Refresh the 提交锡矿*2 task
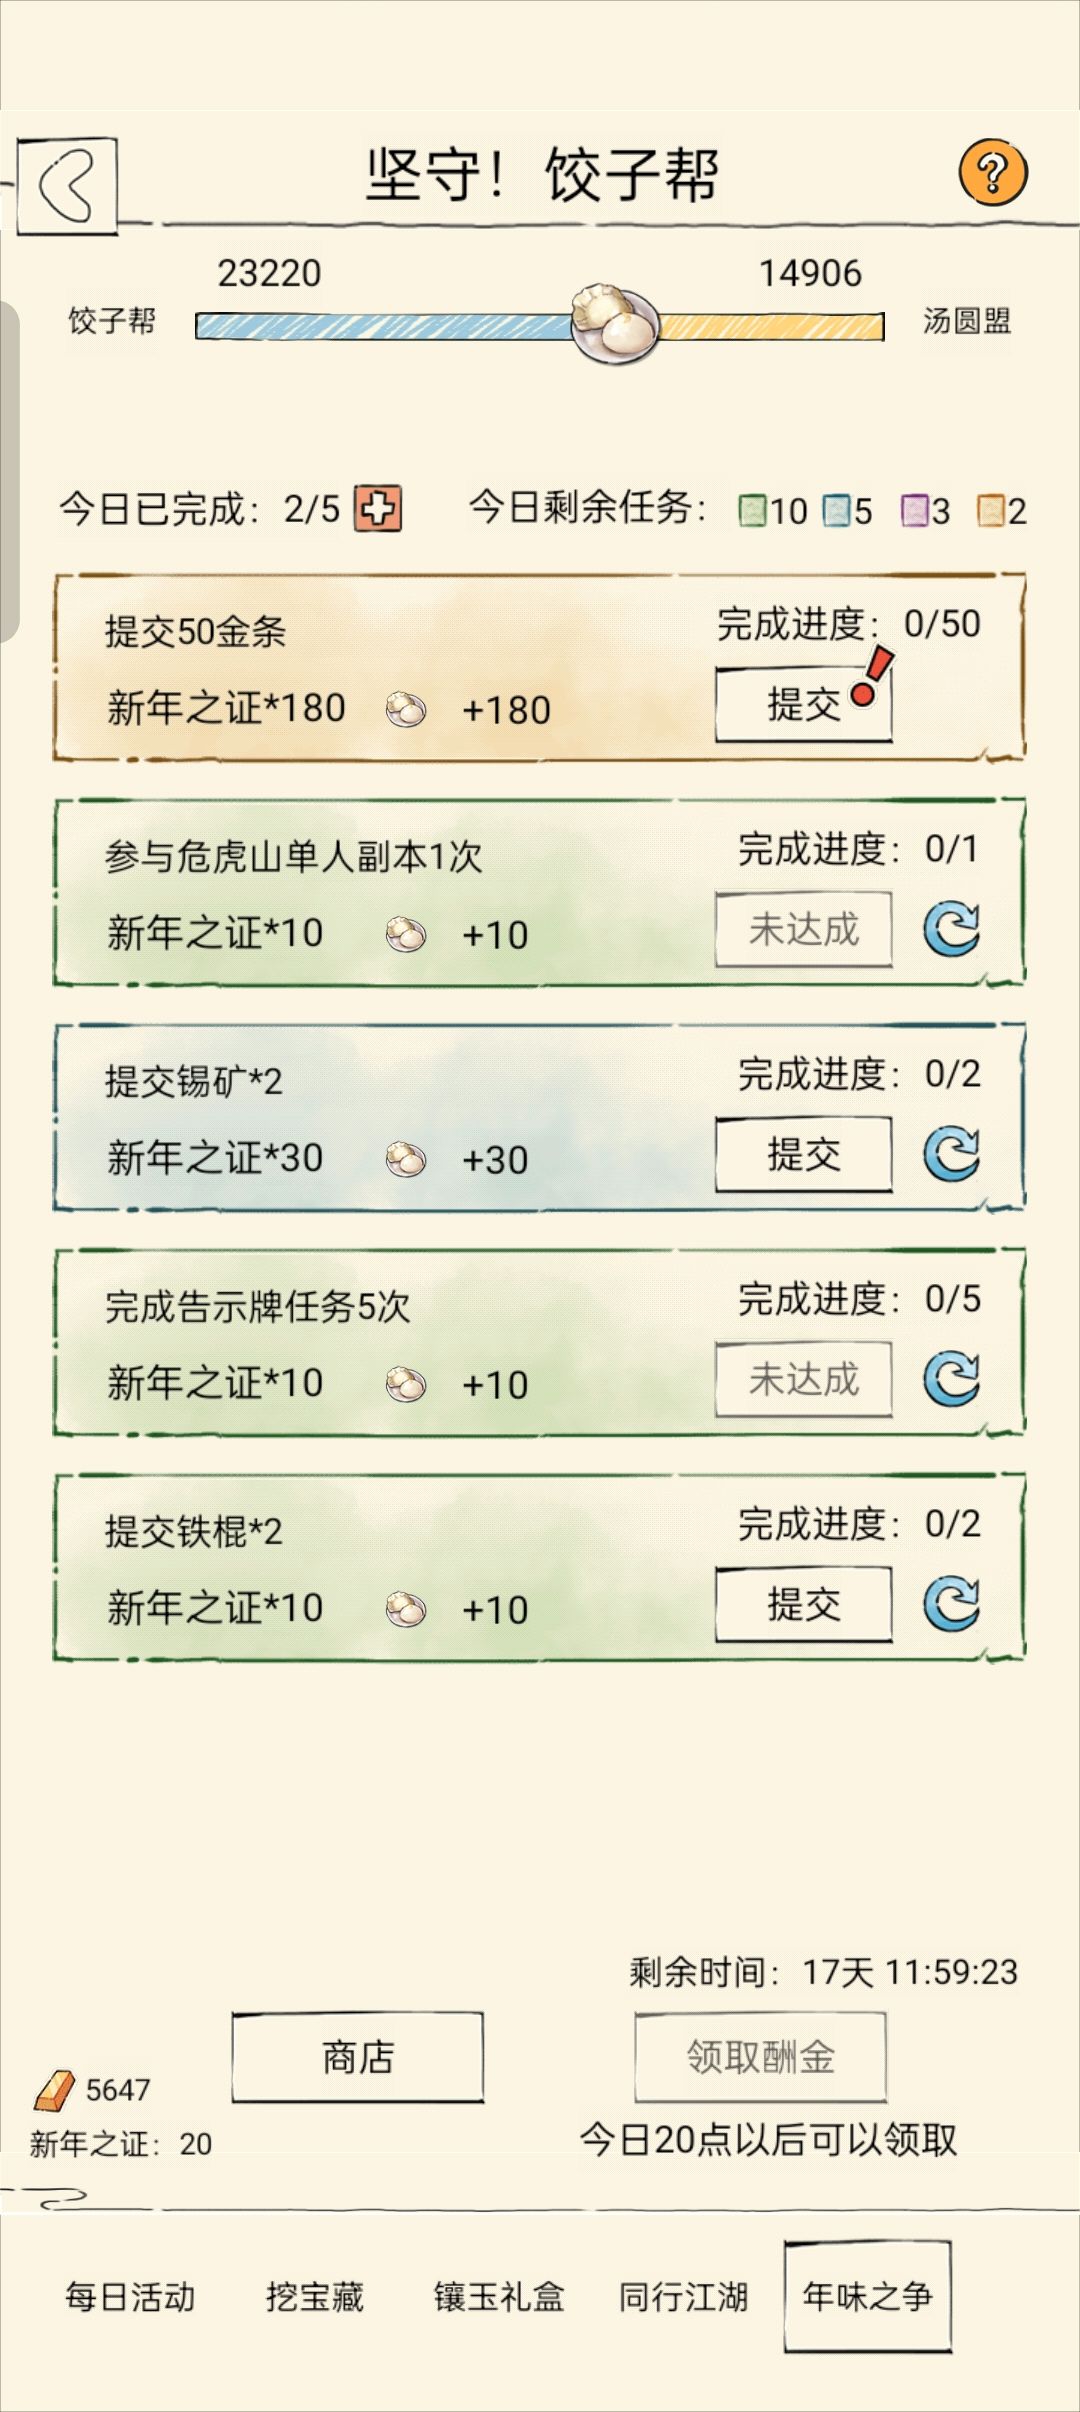This screenshot has height=2412, width=1080. [x=951, y=1154]
